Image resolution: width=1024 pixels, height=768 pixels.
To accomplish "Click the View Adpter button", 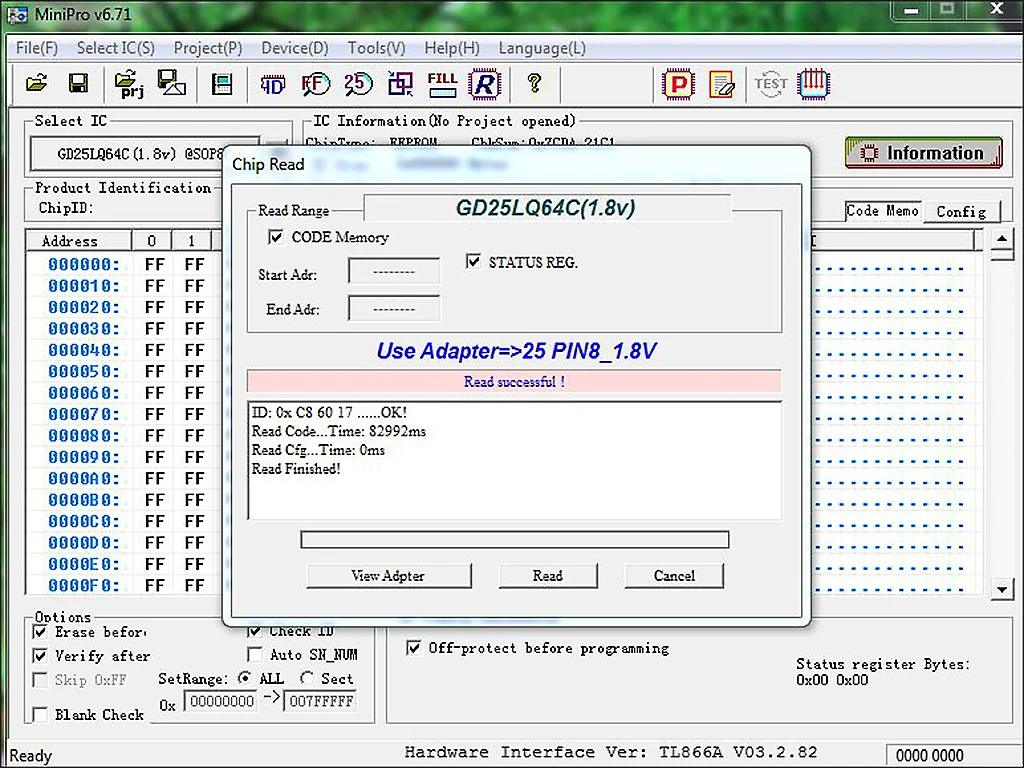I will [389, 575].
